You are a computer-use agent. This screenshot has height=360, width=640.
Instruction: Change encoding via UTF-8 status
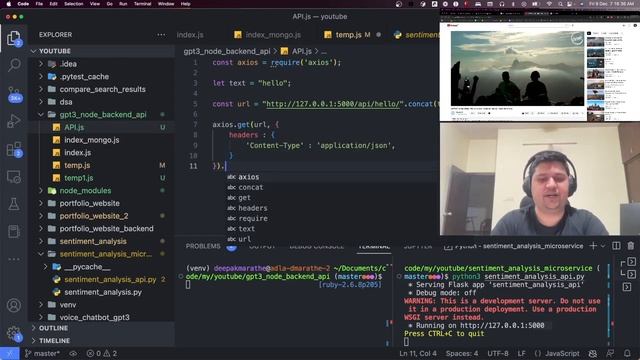(x=498, y=353)
